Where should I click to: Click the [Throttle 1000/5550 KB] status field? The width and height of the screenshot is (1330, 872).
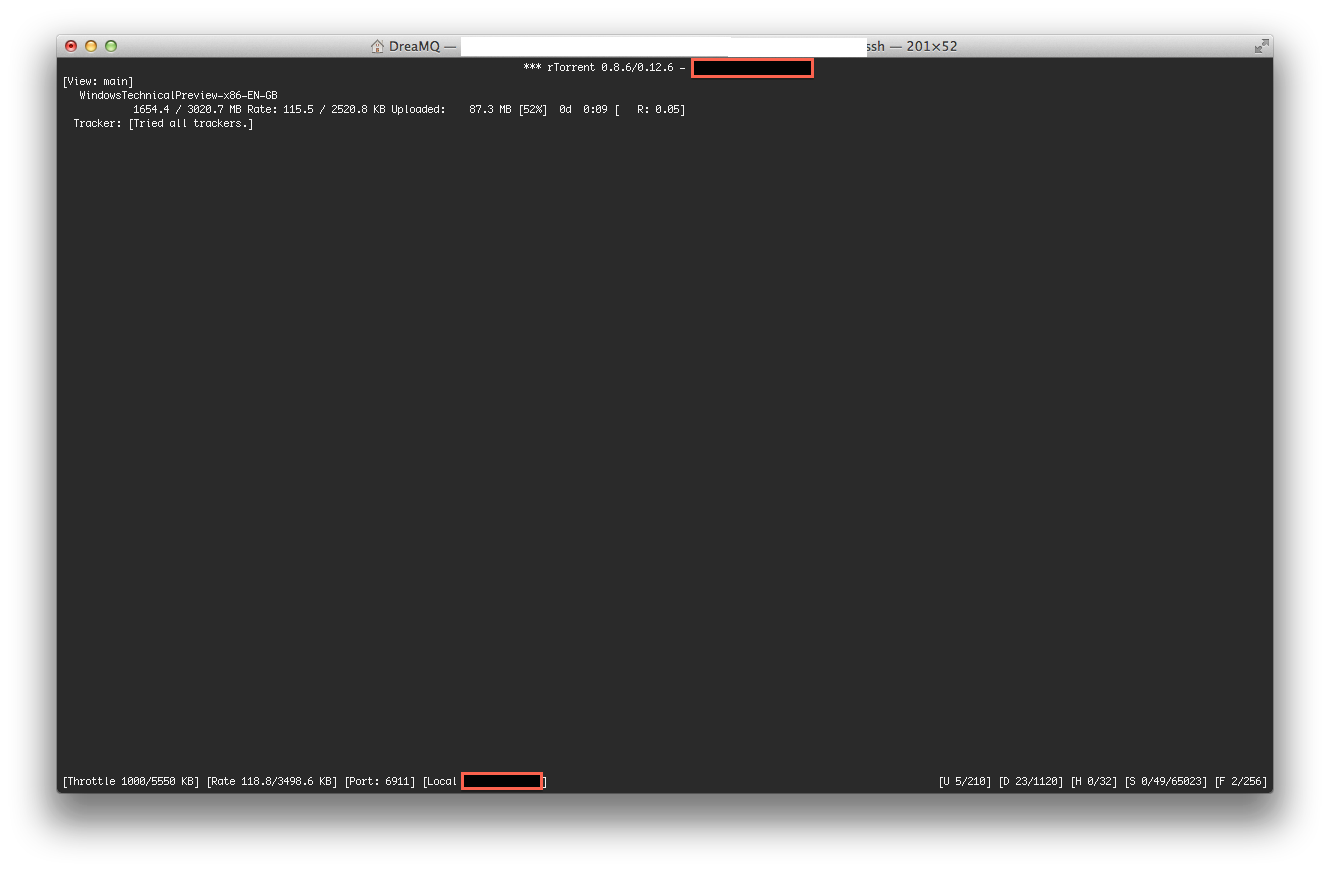click(x=131, y=781)
